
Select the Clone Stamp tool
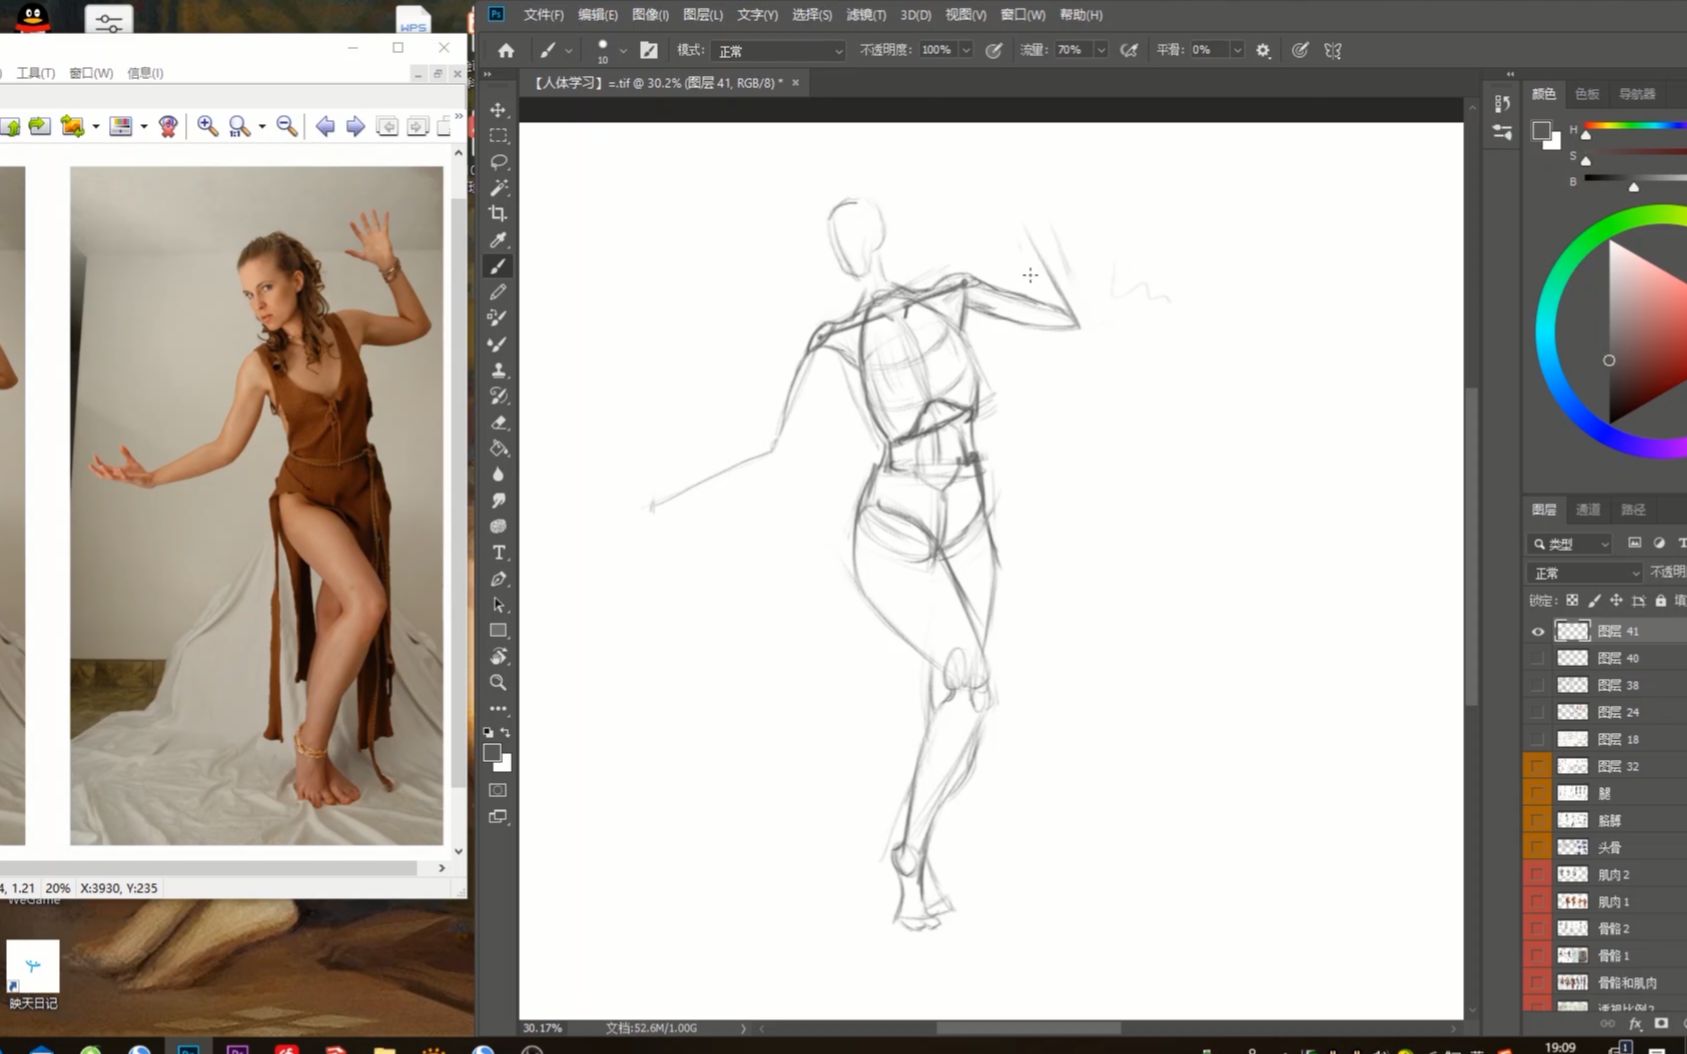[x=498, y=370]
